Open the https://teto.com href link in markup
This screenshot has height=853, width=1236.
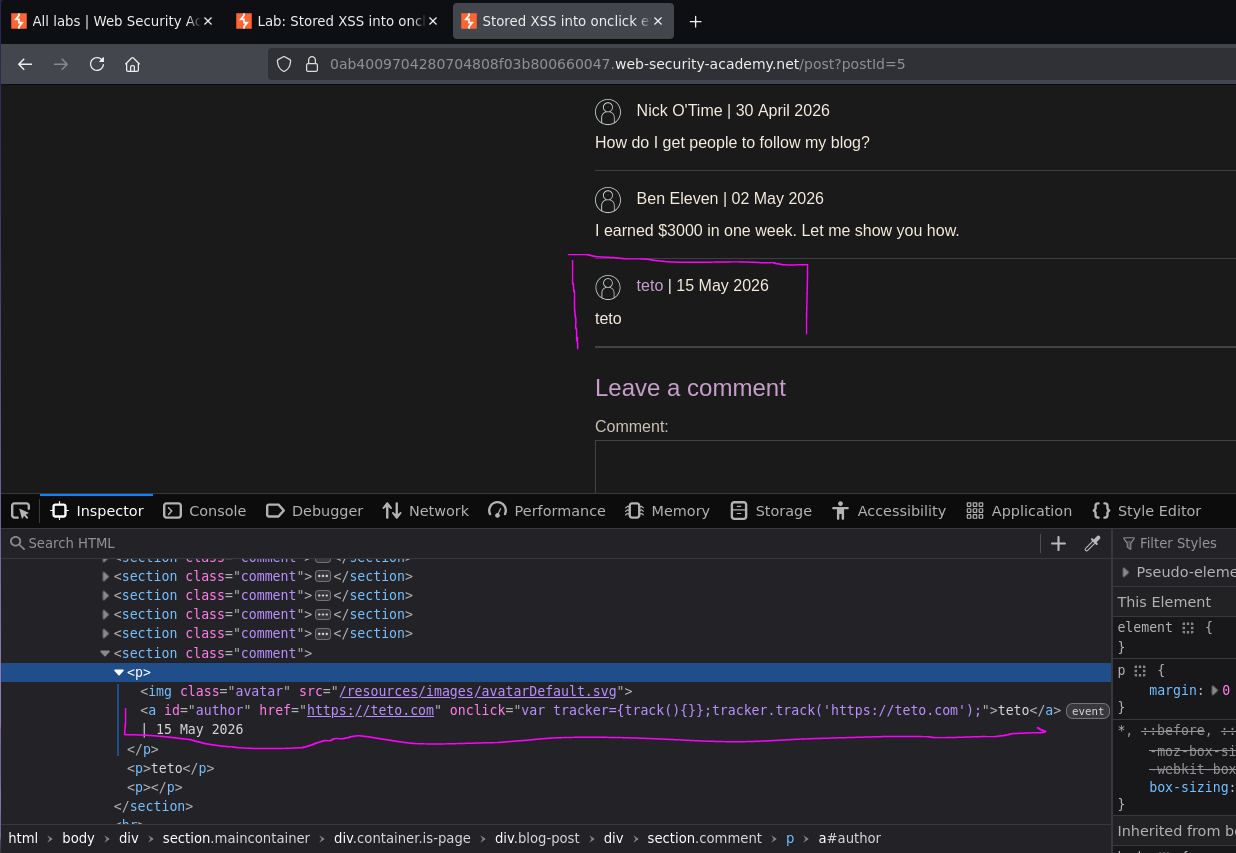370,710
